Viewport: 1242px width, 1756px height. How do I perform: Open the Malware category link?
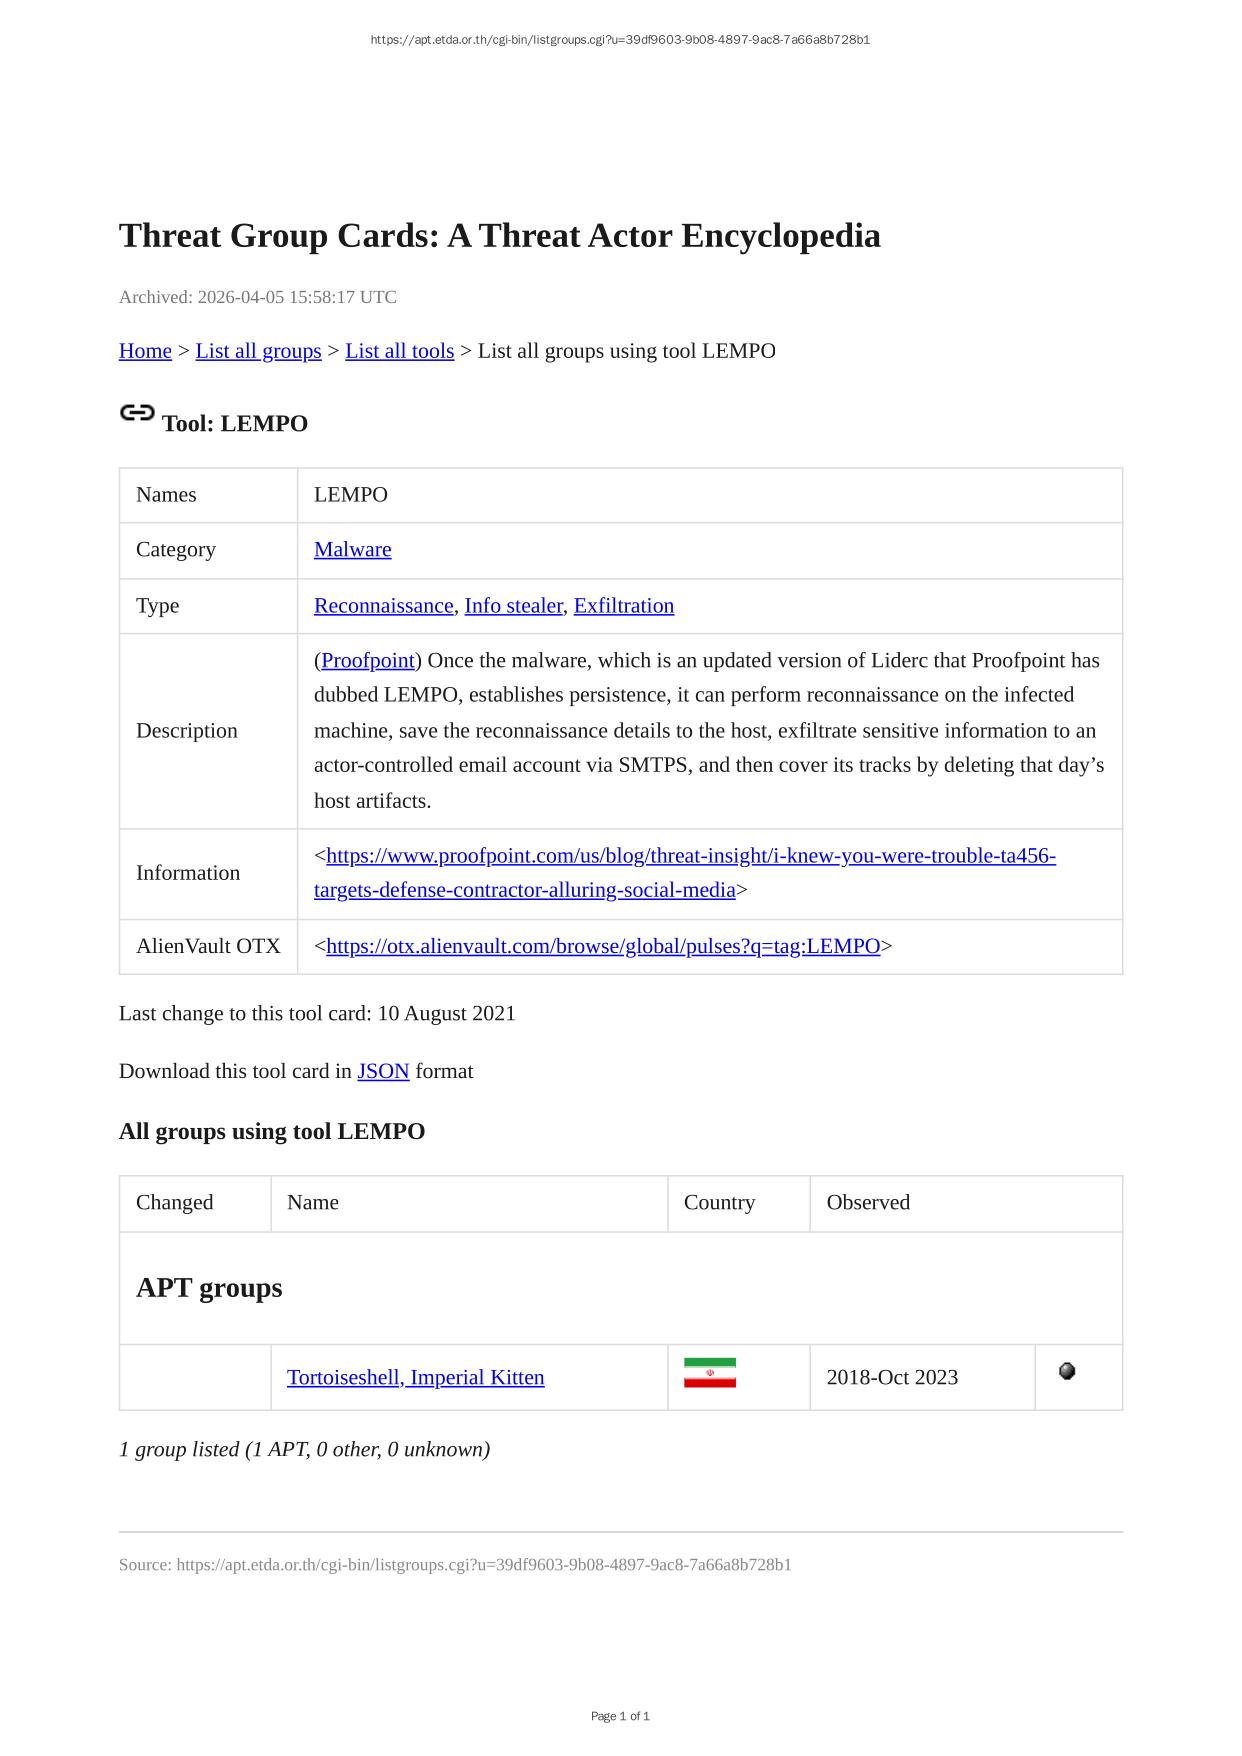tap(352, 550)
